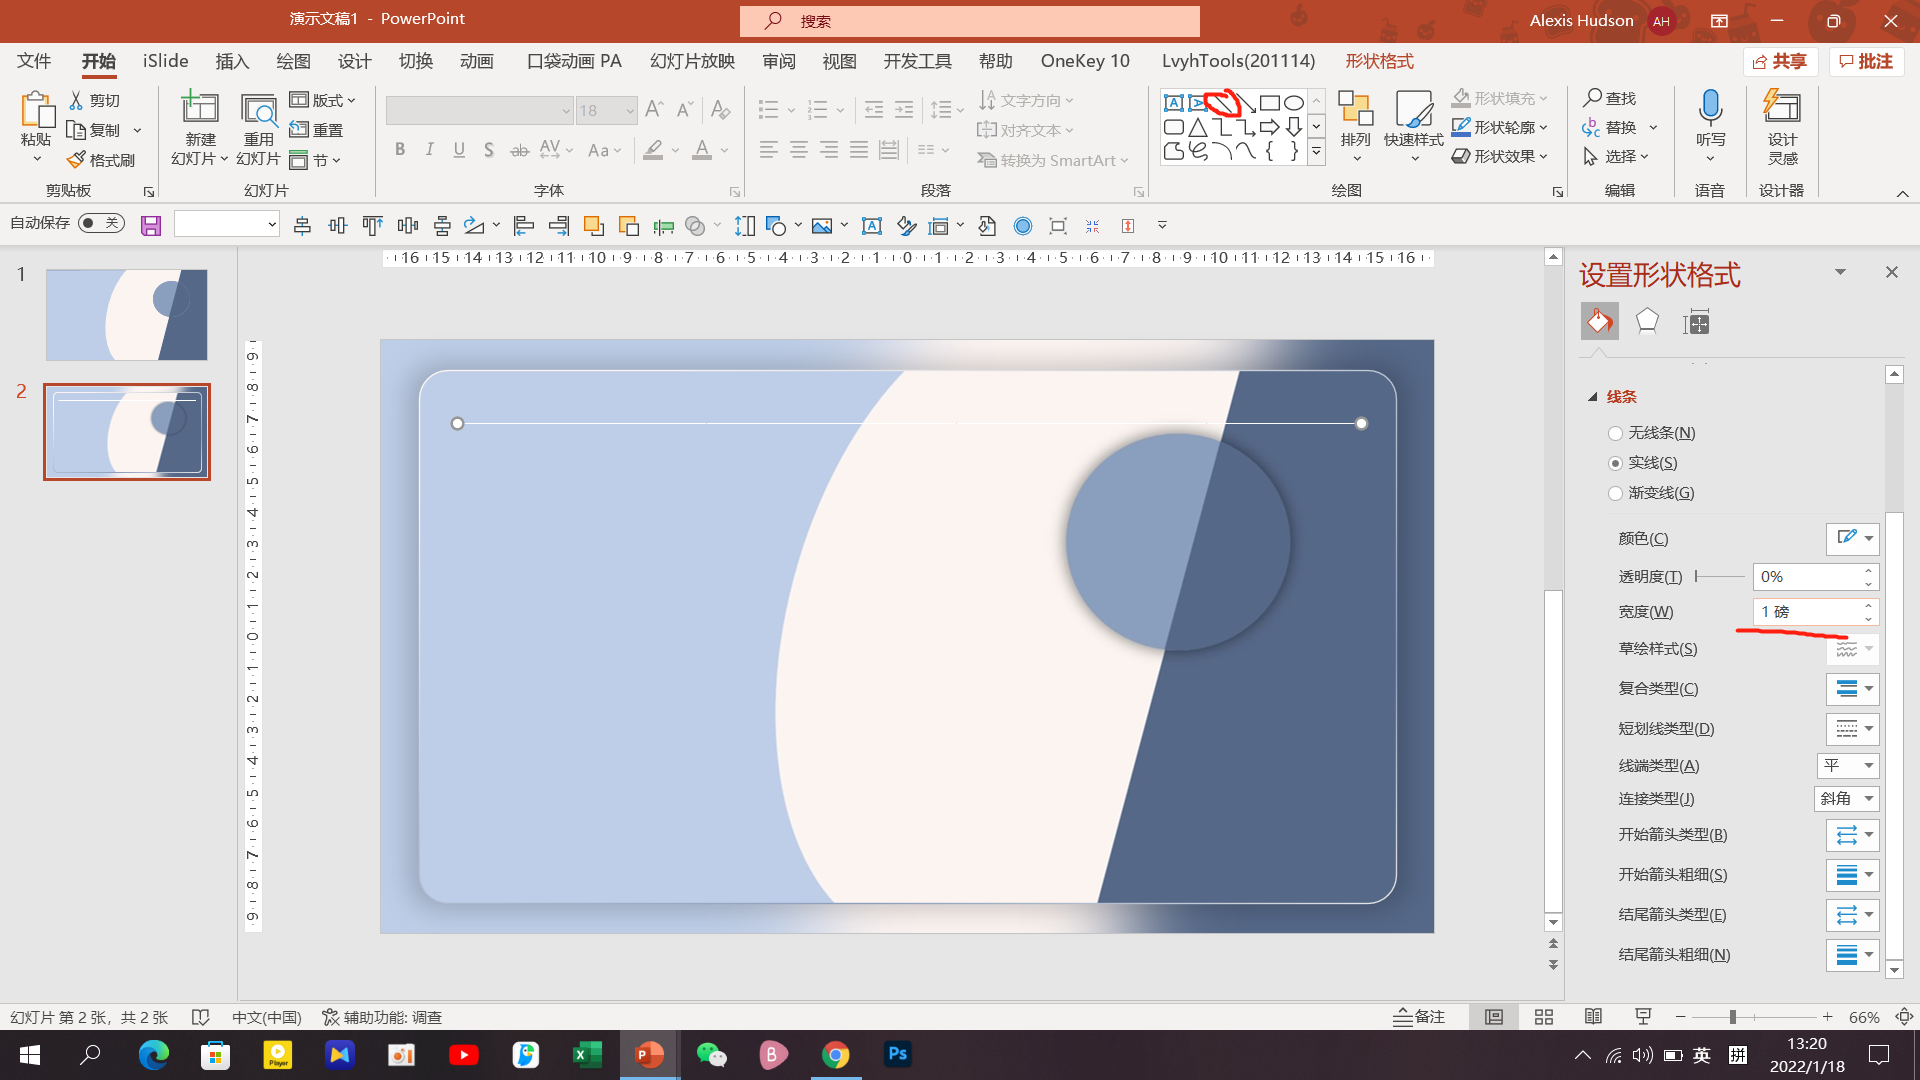This screenshot has height=1080, width=1920.
Task: Select the No line (无线条) radio button
Action: click(1615, 433)
